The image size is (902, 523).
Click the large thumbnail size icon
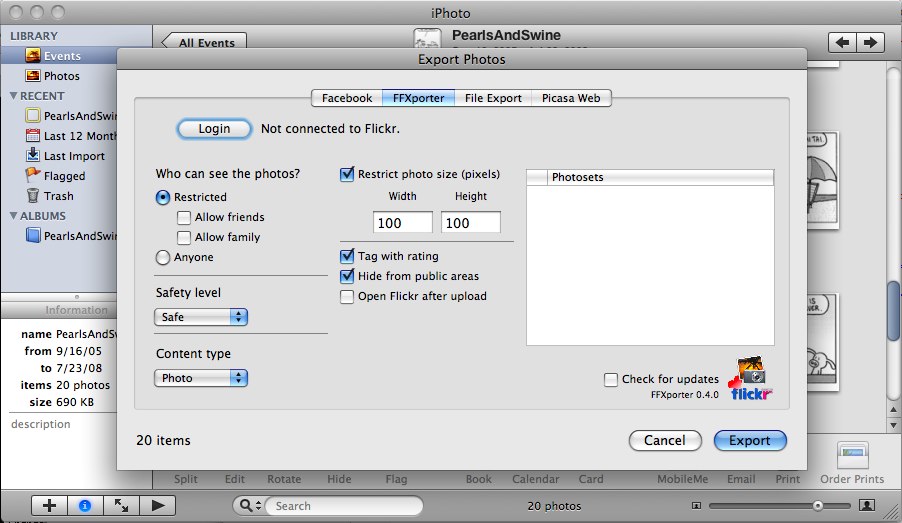click(866, 505)
